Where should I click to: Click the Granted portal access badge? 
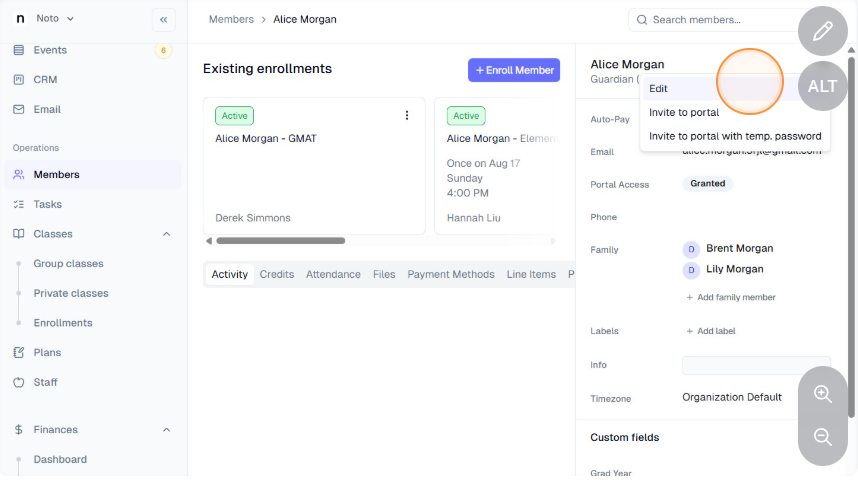(708, 184)
